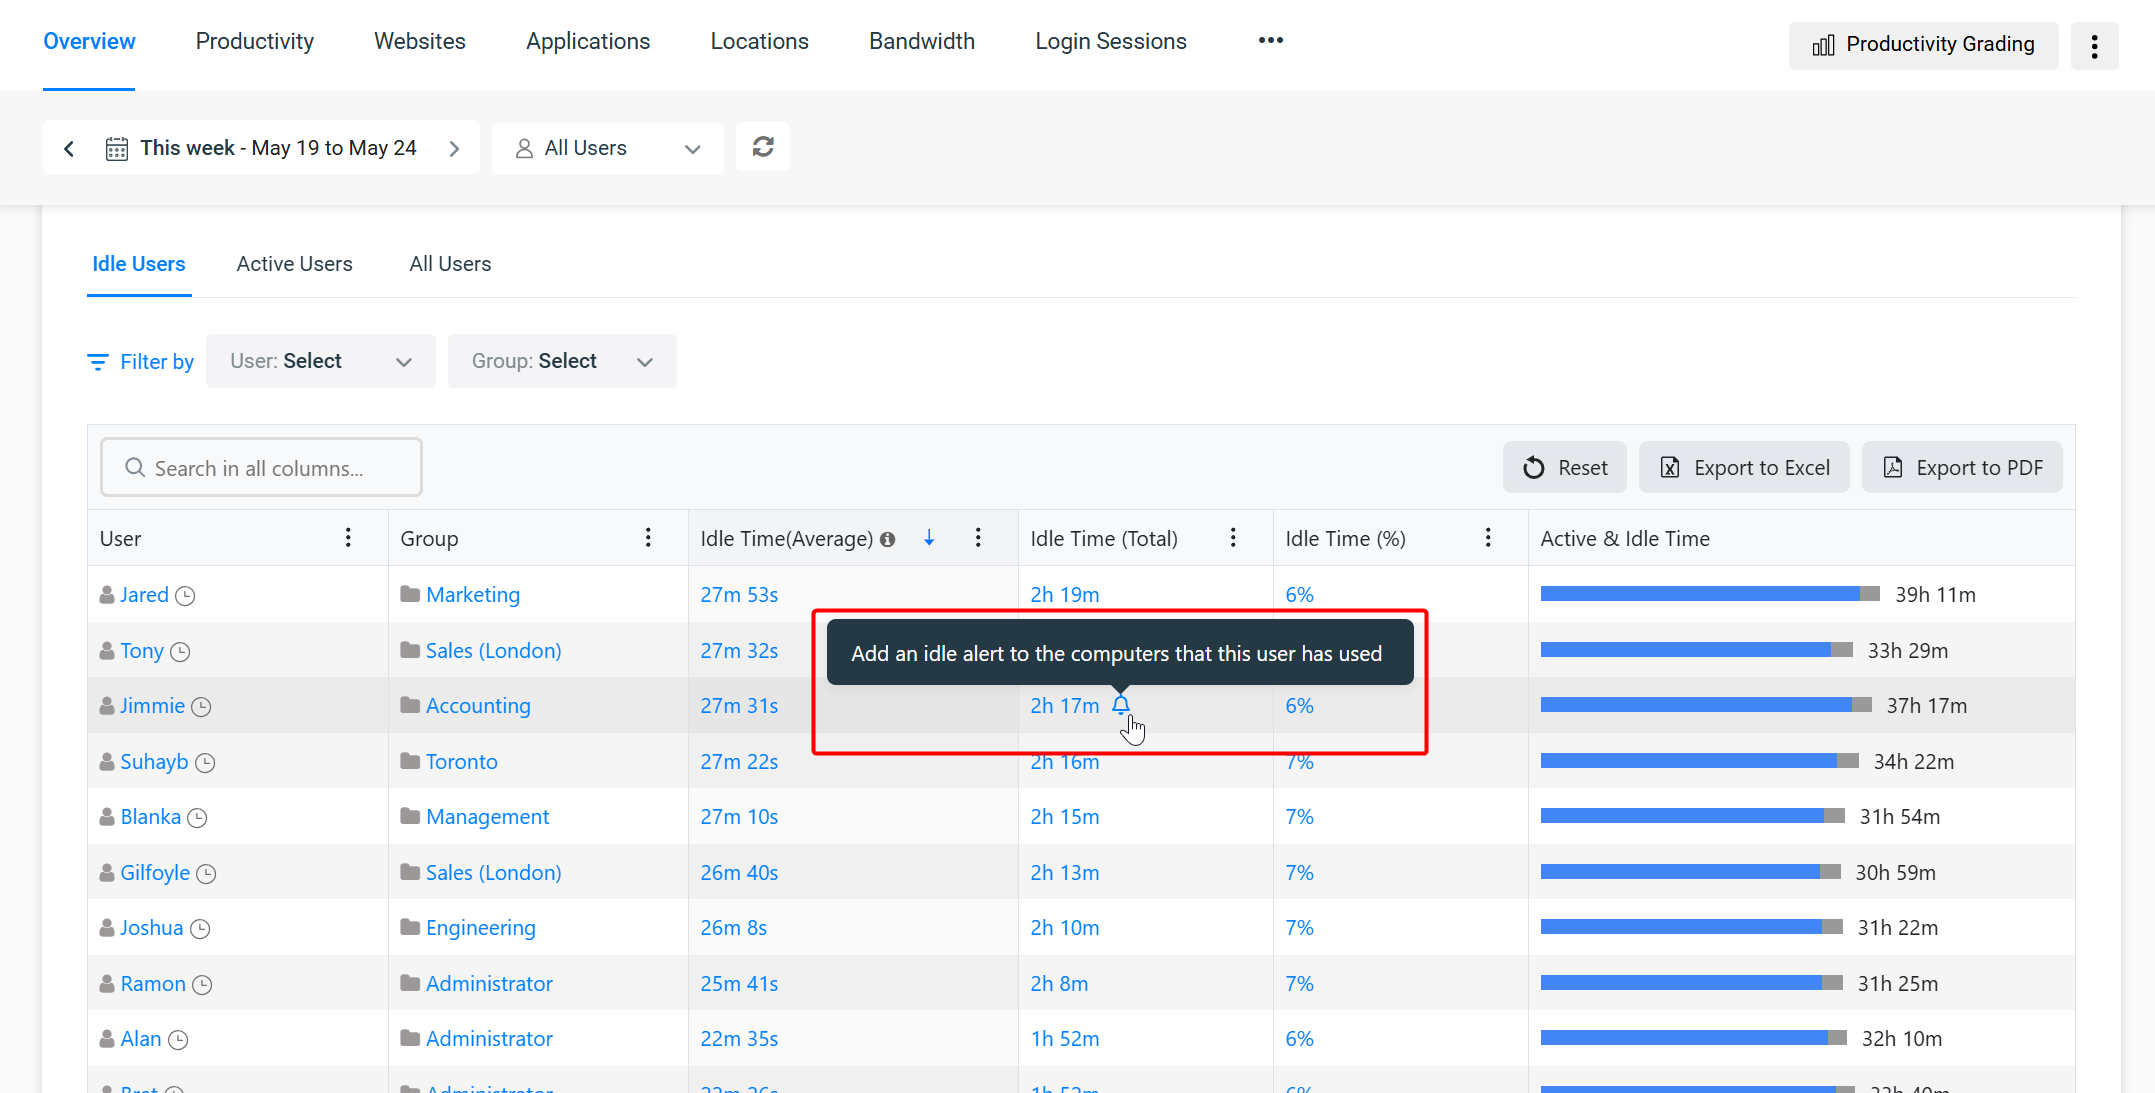Image resolution: width=2155 pixels, height=1093 pixels.
Task: Open the Bandwidth tab
Action: pyautogui.click(x=922, y=41)
